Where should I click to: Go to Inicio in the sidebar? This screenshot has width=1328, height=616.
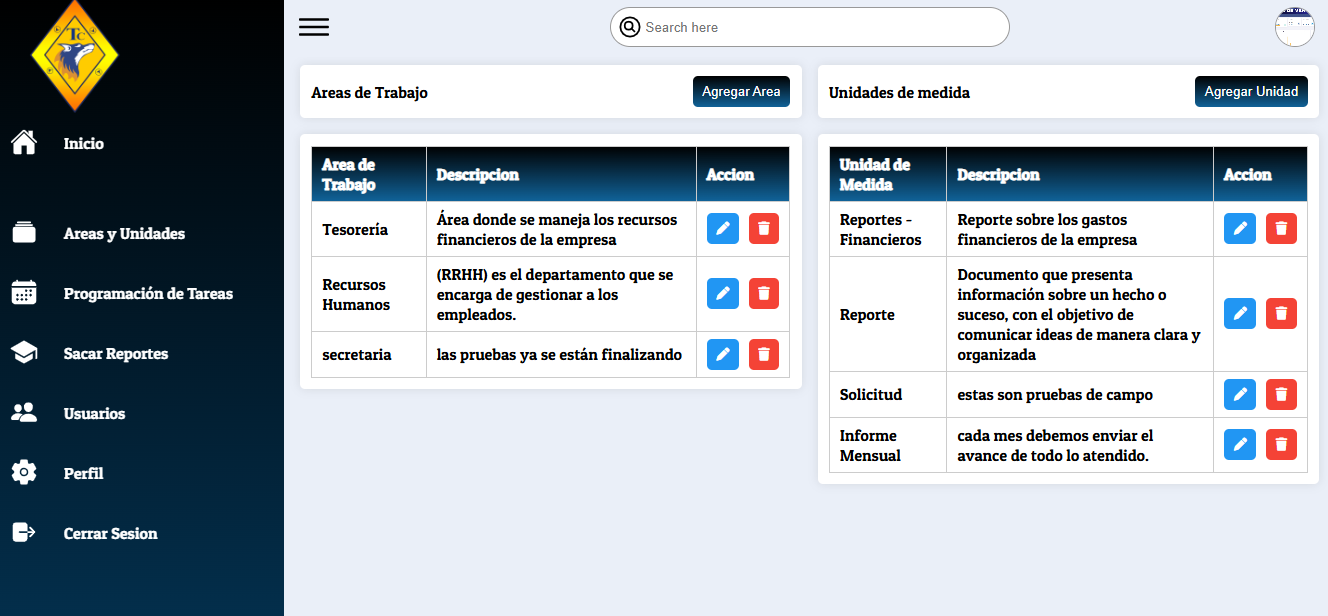pyautogui.click(x=83, y=144)
